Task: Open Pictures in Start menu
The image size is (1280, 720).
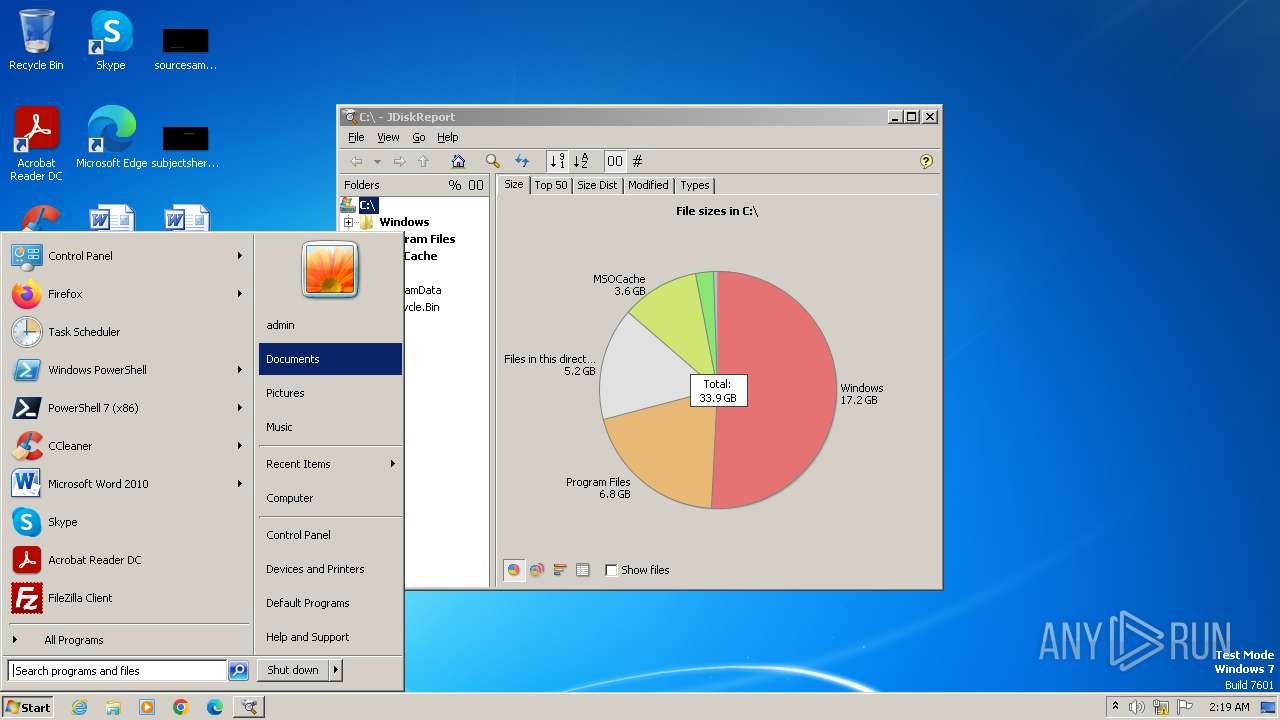Action: [330, 393]
